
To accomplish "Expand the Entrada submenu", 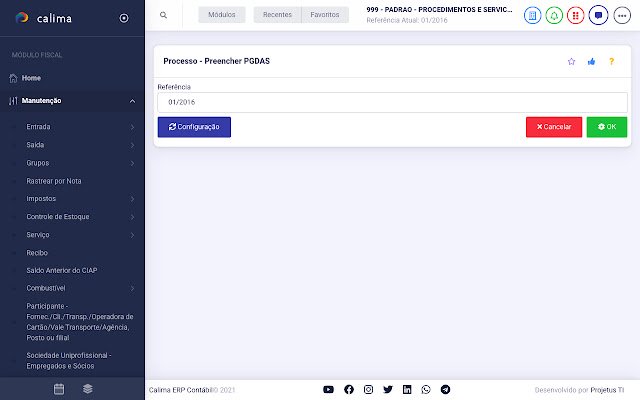I will tap(72, 127).
